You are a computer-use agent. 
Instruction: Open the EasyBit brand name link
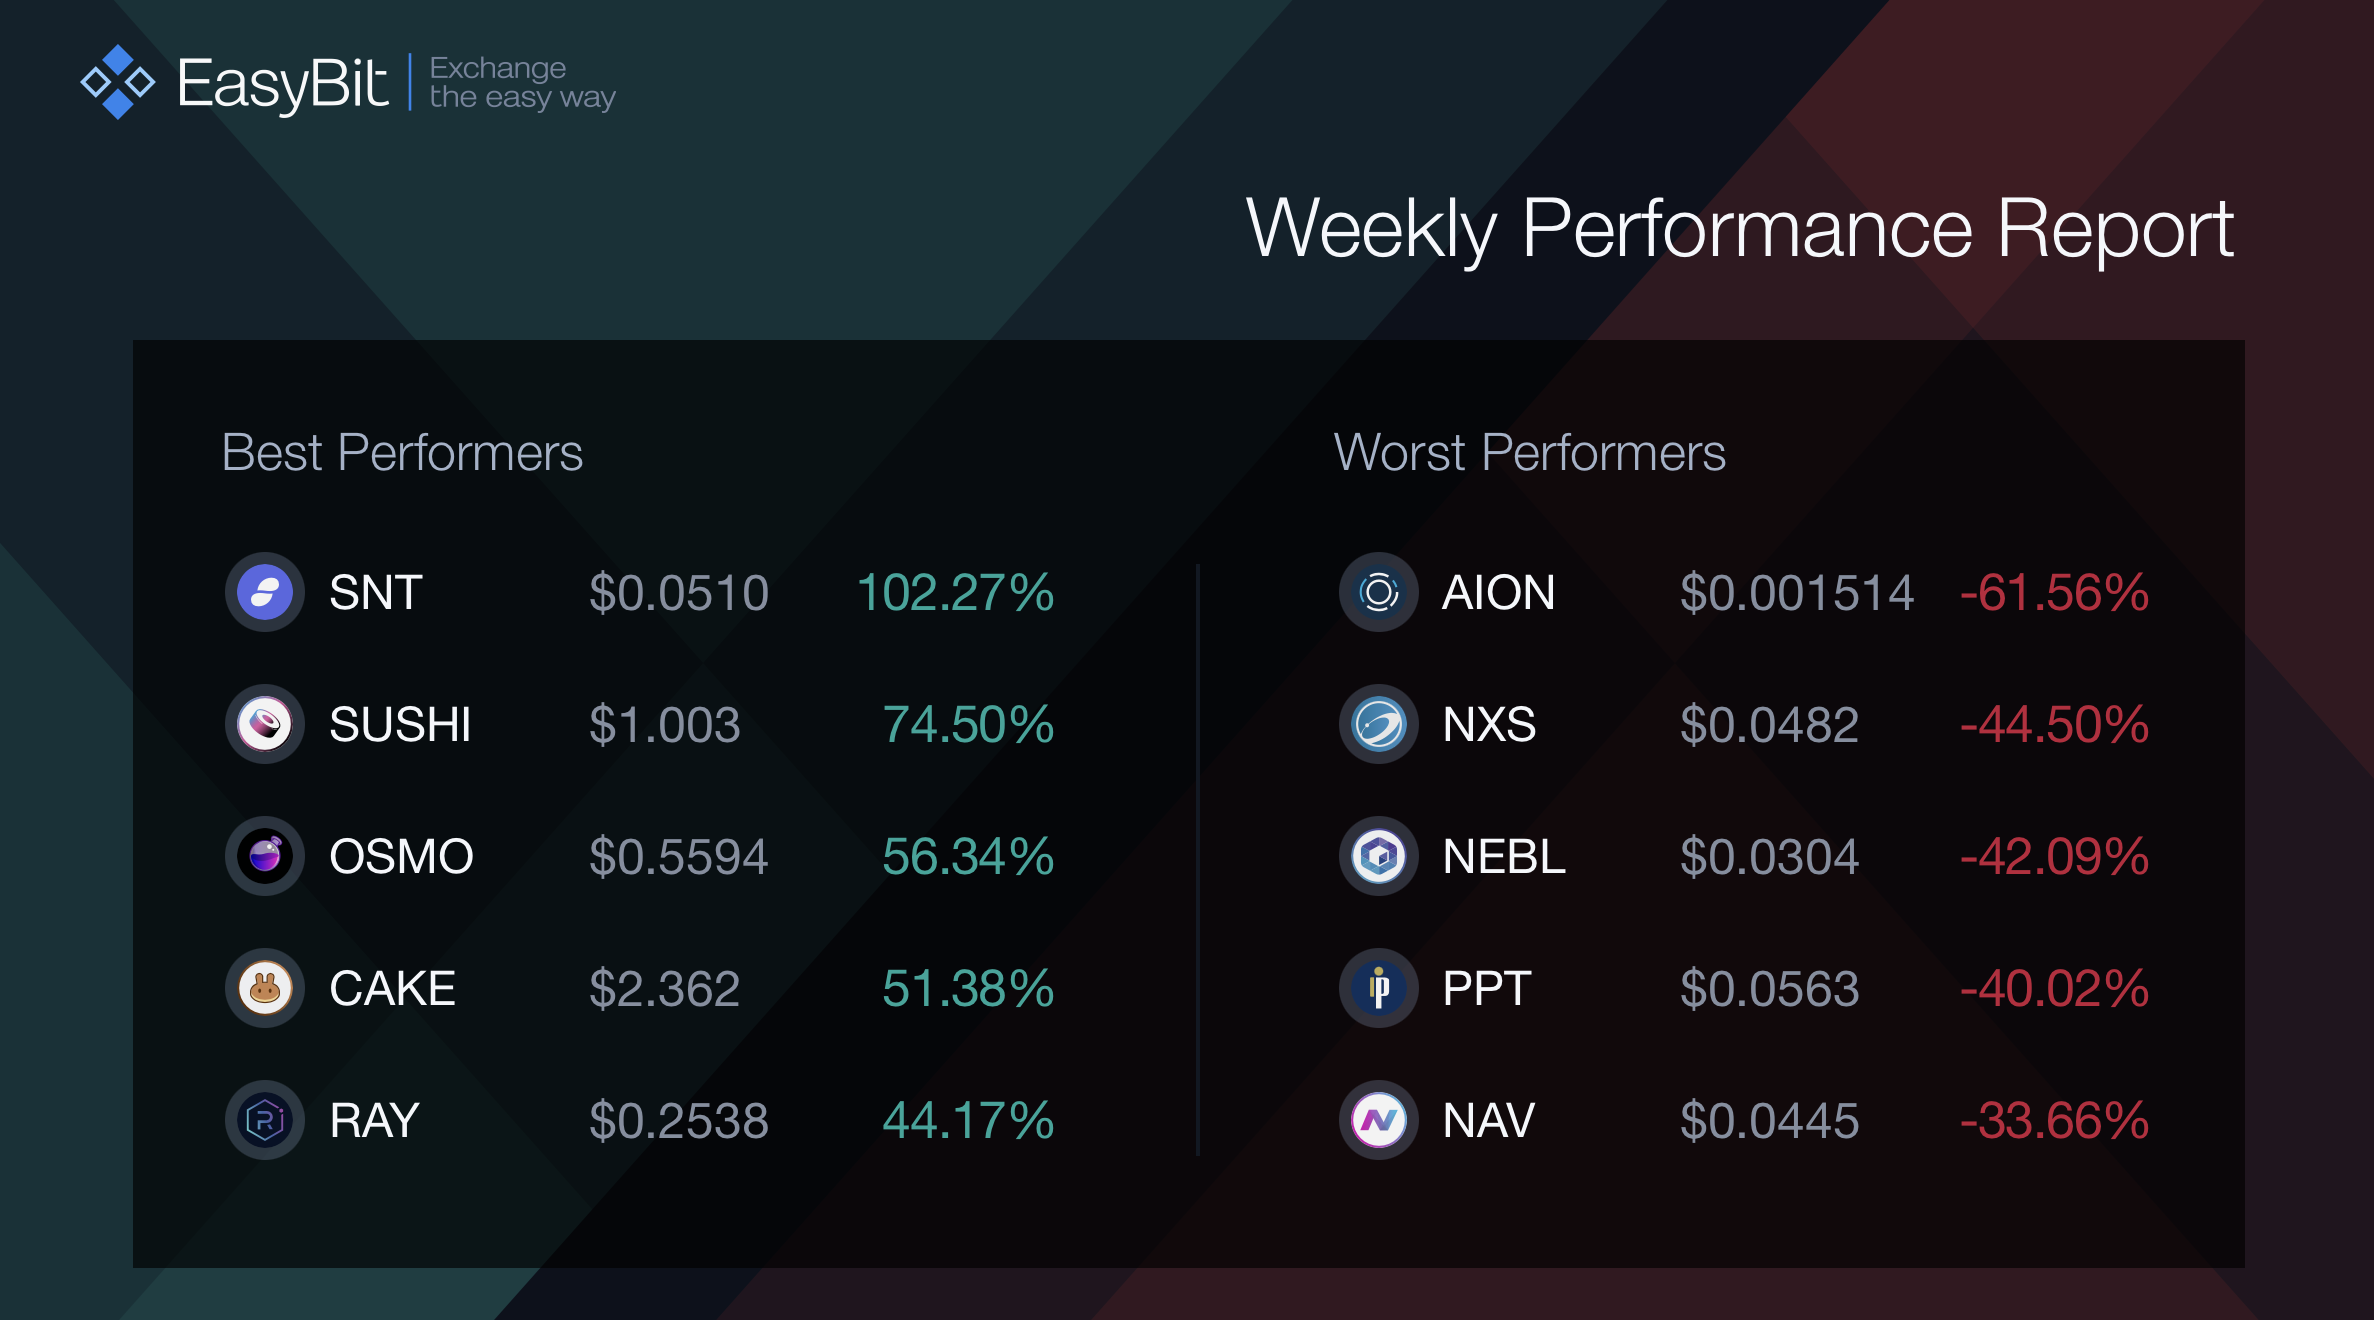coord(282,84)
